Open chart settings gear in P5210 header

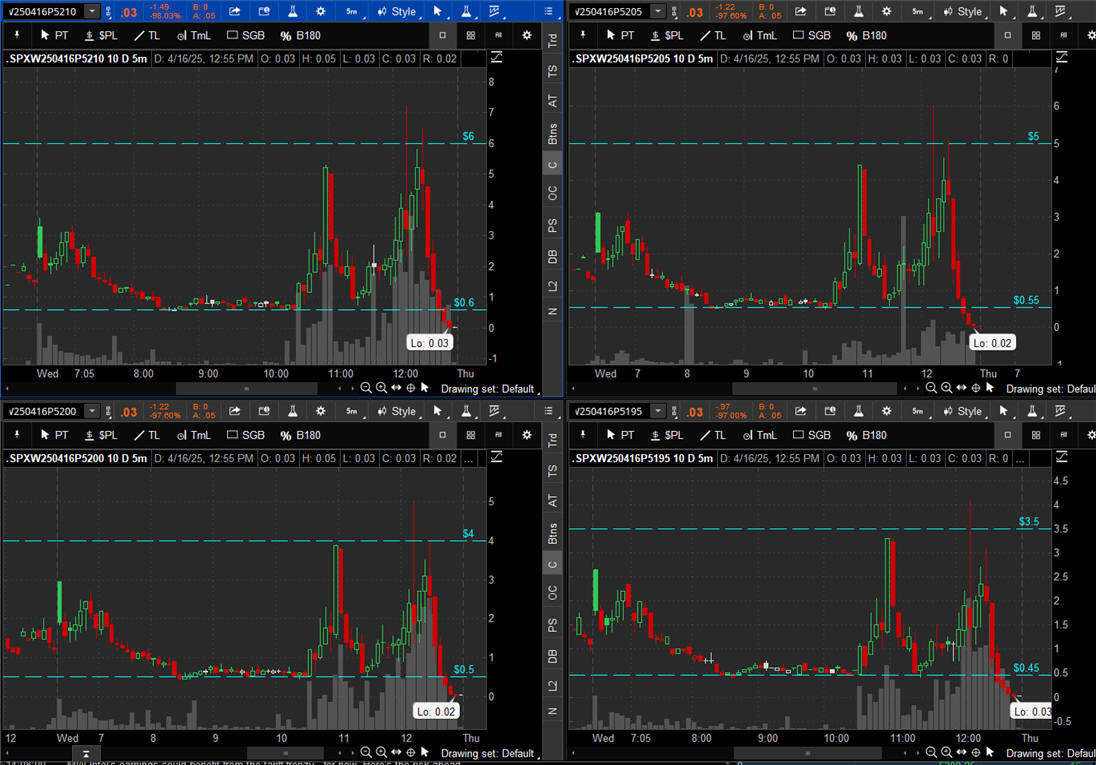click(320, 12)
